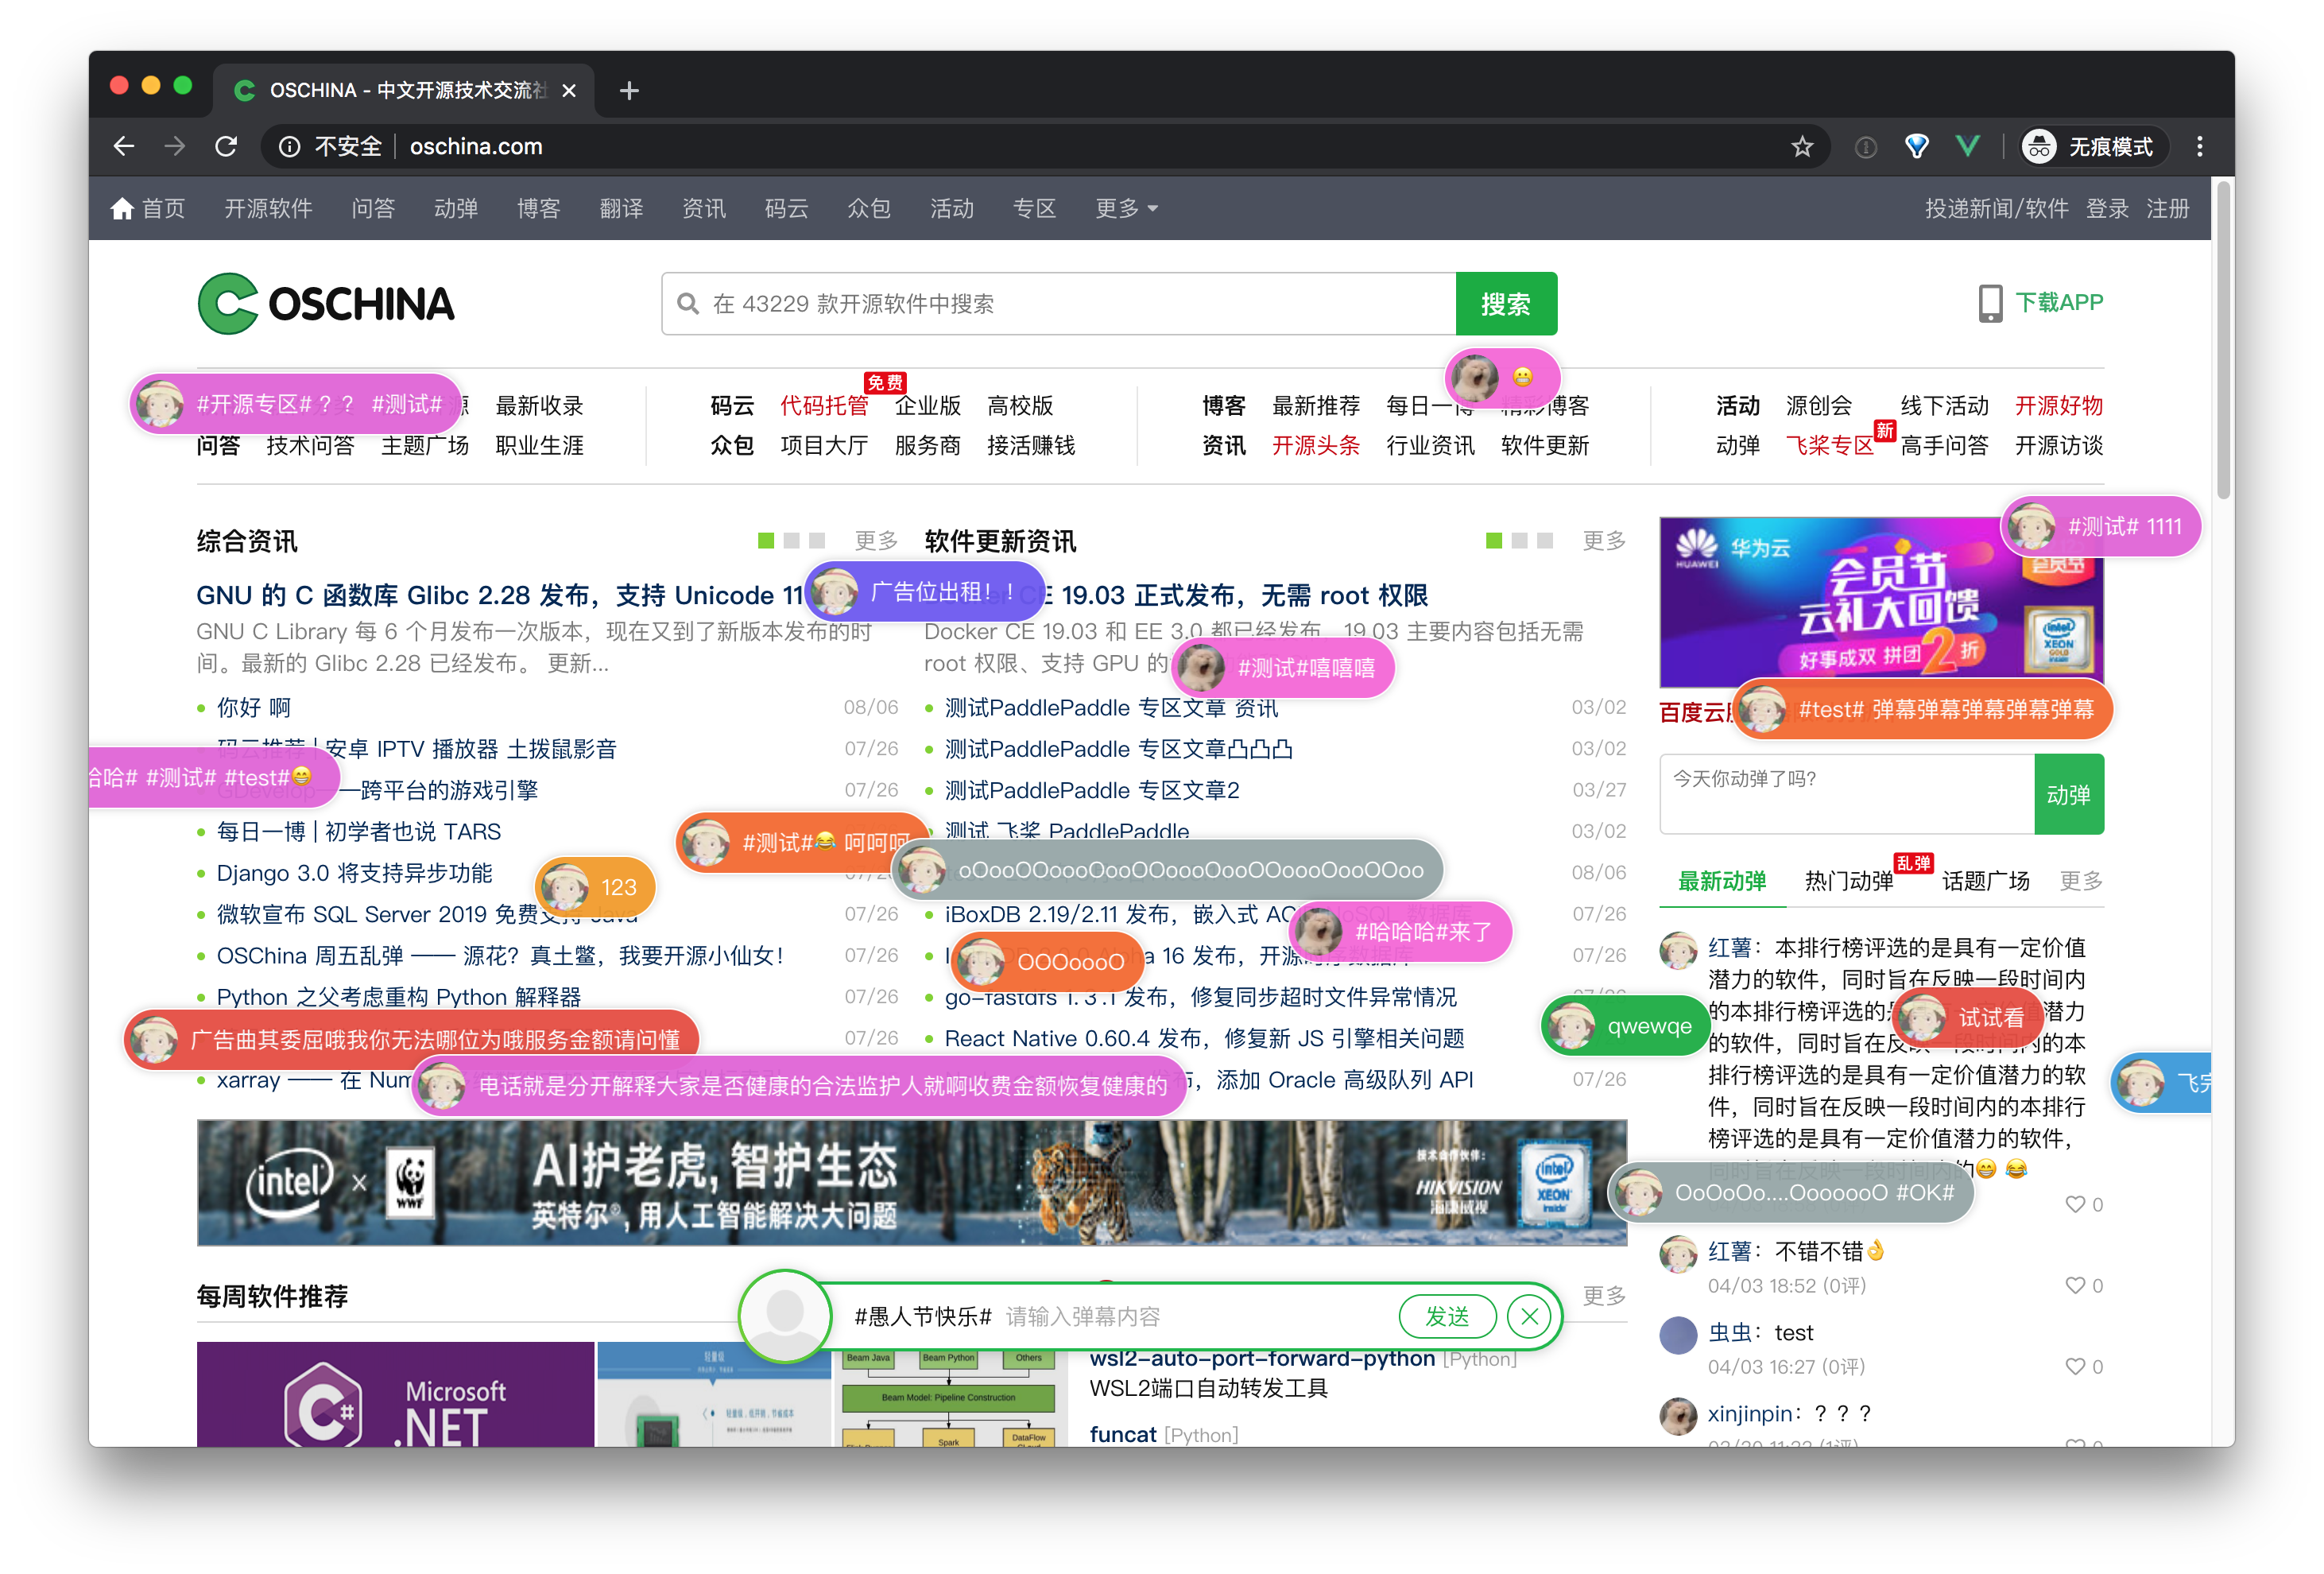
Task: Click the magnifier icon in the search bar
Action: pos(687,303)
